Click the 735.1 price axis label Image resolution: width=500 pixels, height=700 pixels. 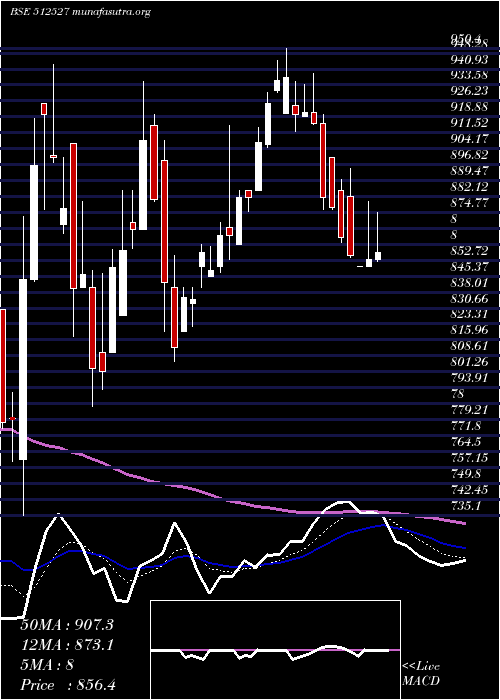point(466,506)
